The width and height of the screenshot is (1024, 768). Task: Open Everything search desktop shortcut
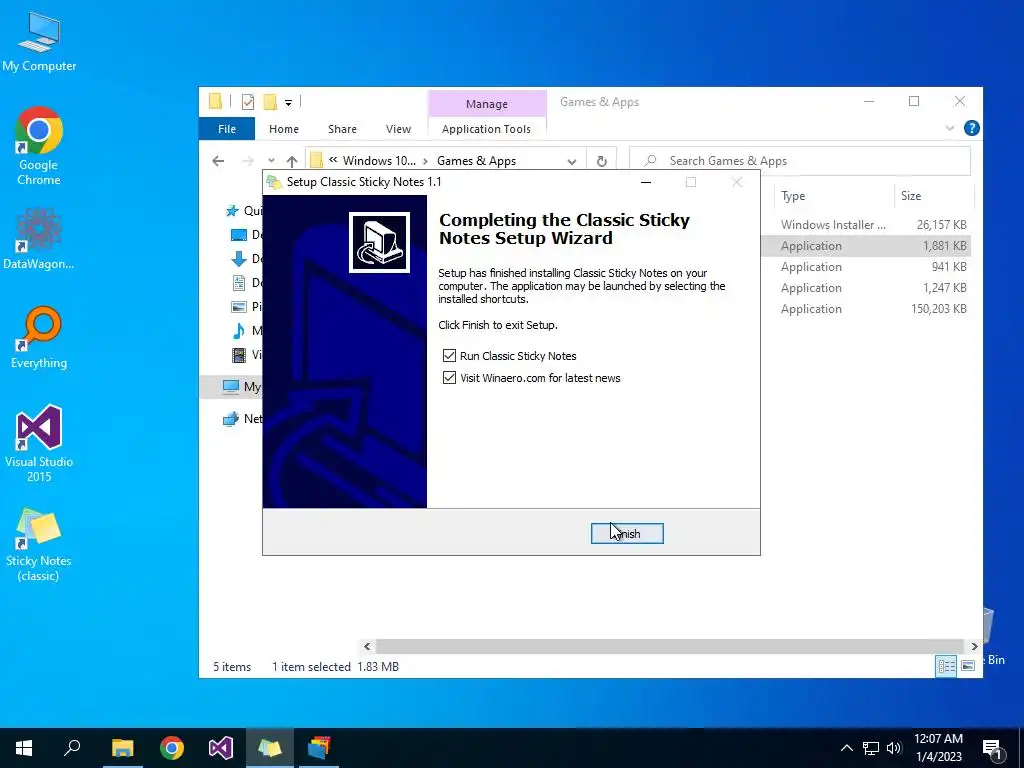(39, 338)
